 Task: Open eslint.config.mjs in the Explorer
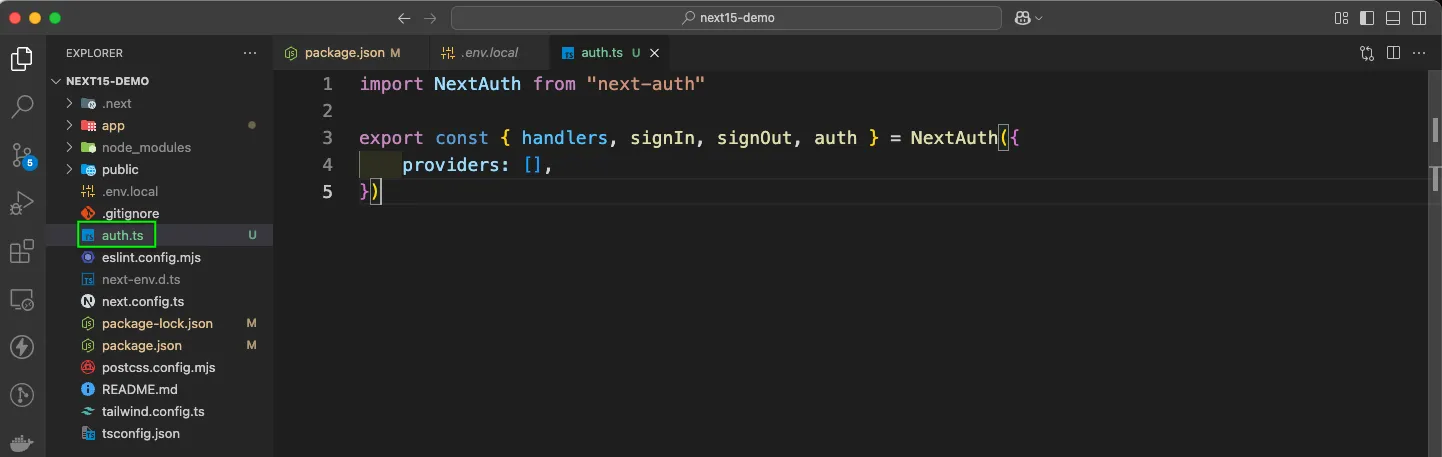[160, 257]
